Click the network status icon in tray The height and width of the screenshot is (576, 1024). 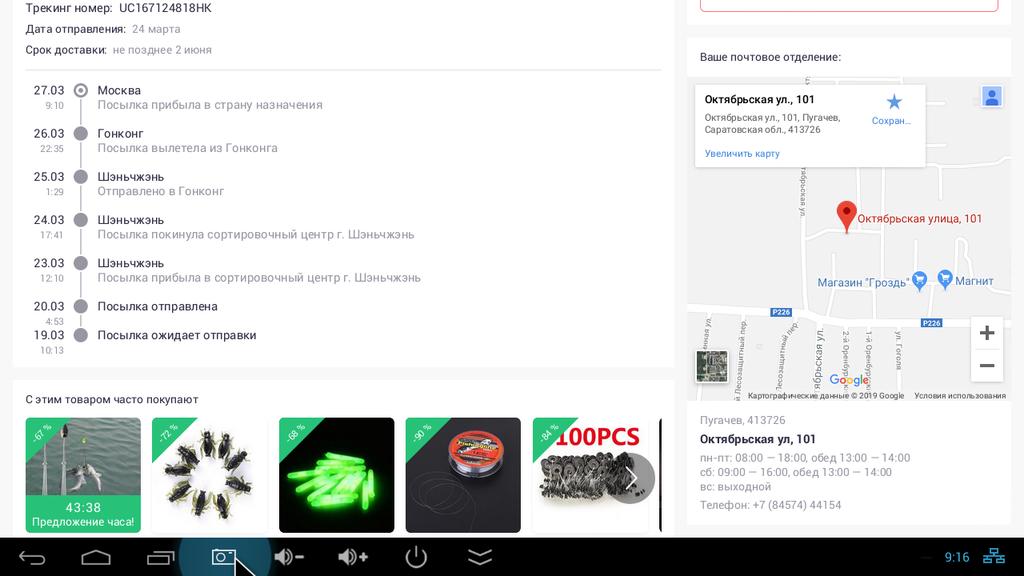point(995,557)
